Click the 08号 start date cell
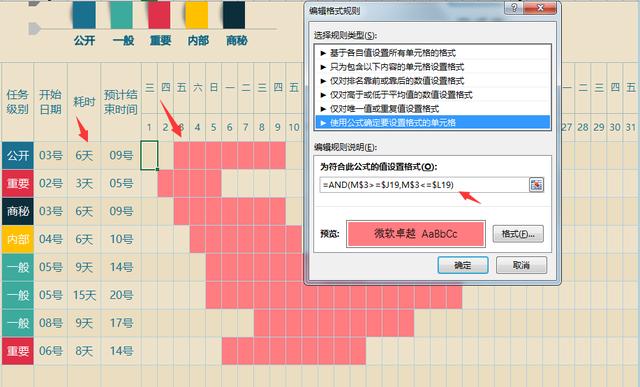 tap(51, 323)
